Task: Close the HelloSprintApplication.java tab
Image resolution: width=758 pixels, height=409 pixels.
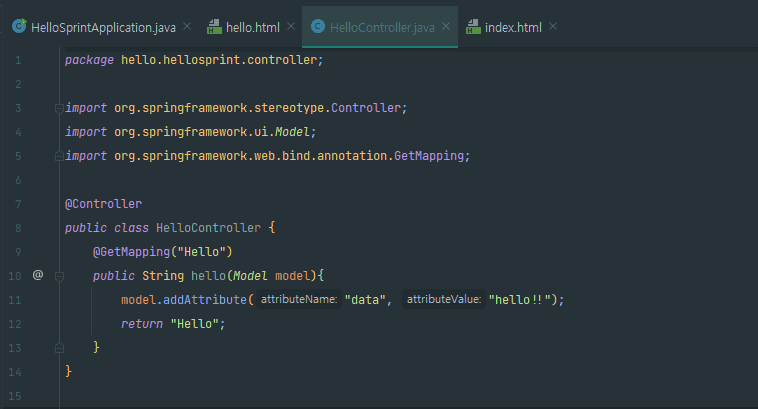Action: 187,27
